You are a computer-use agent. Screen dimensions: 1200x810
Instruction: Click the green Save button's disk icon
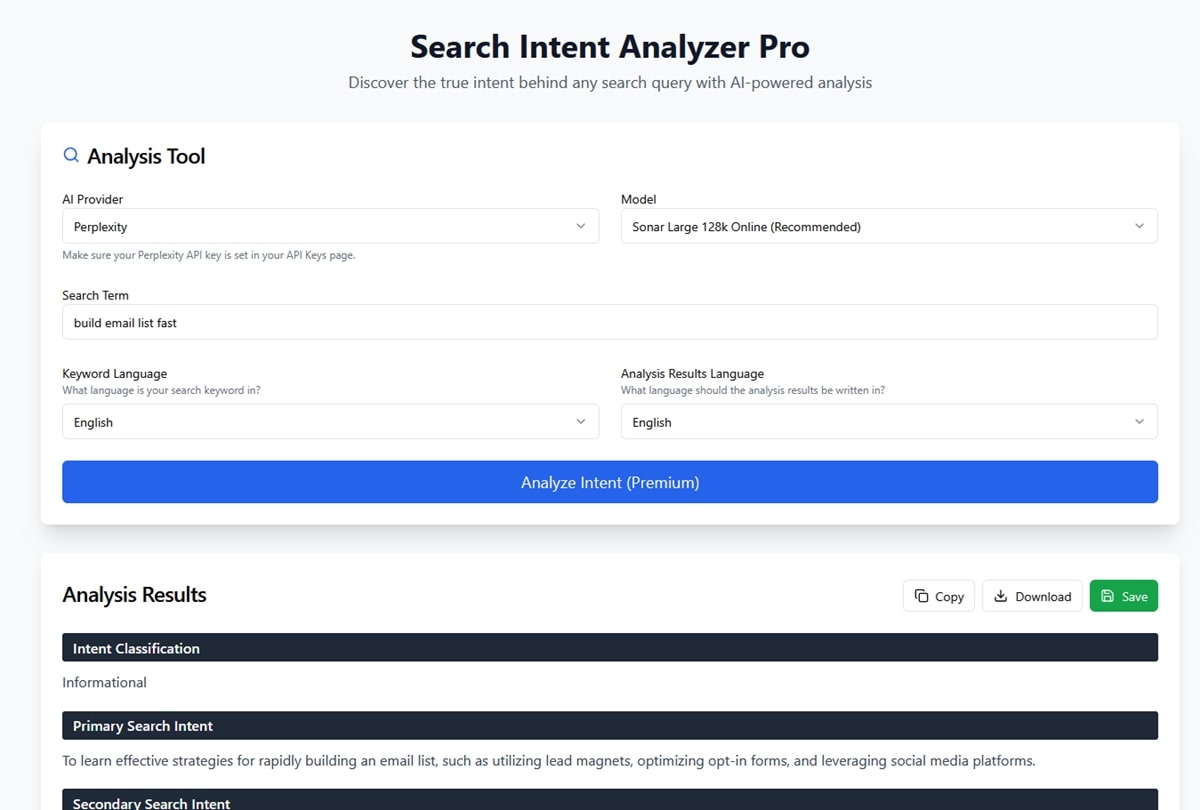click(1108, 596)
